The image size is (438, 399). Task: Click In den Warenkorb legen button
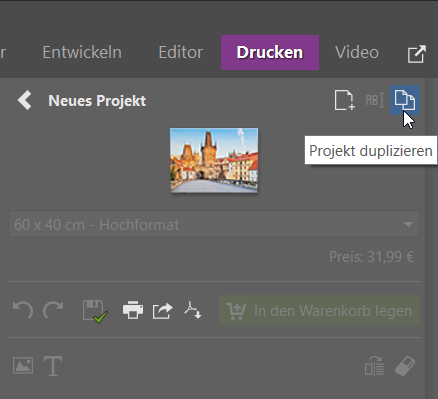click(319, 310)
